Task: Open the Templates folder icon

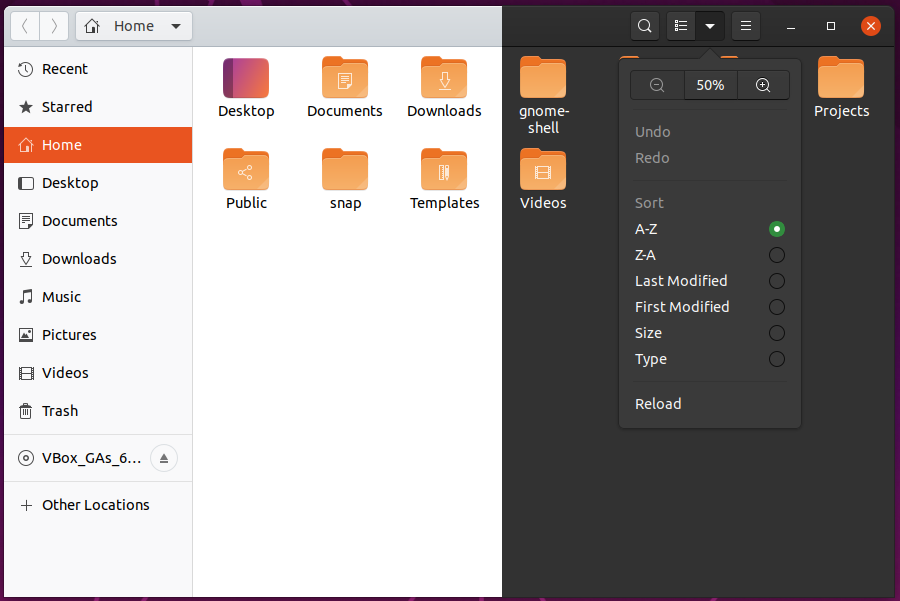Action: tap(444, 170)
